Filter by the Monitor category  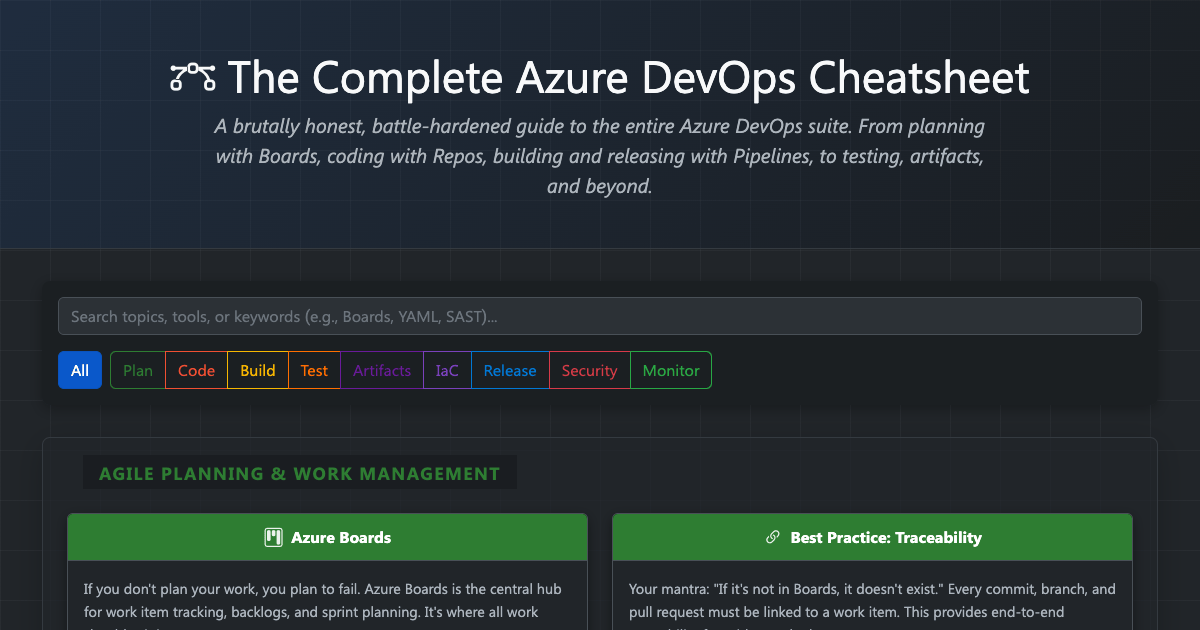click(x=671, y=370)
